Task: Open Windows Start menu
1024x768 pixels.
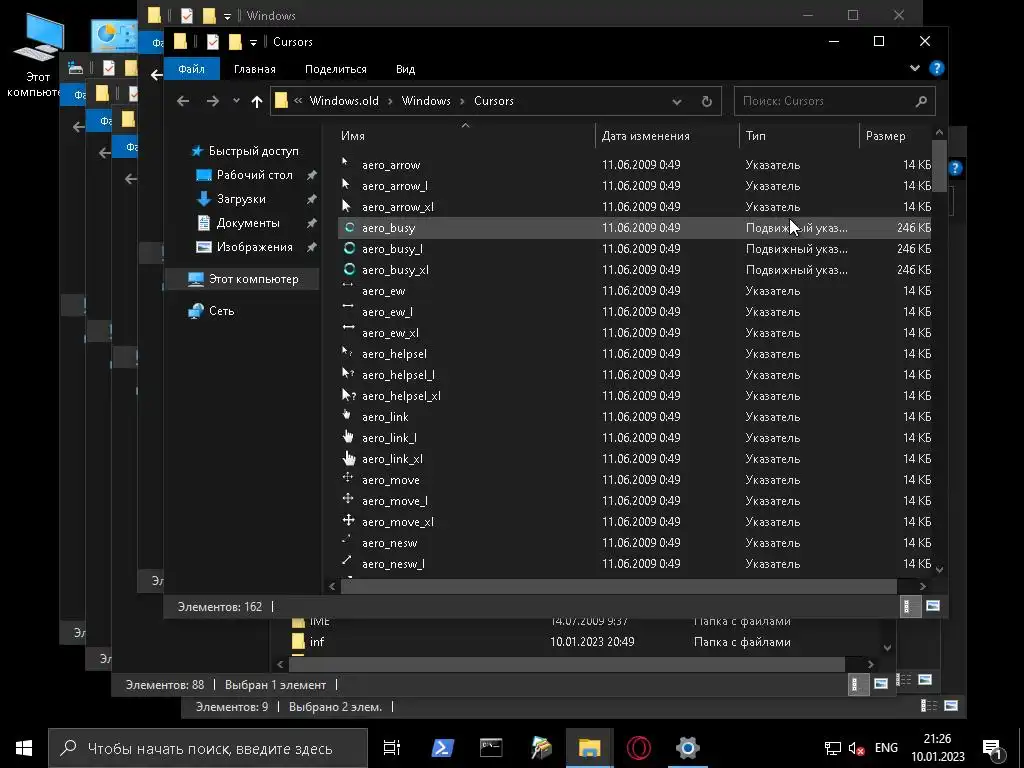Action: coord(24,748)
